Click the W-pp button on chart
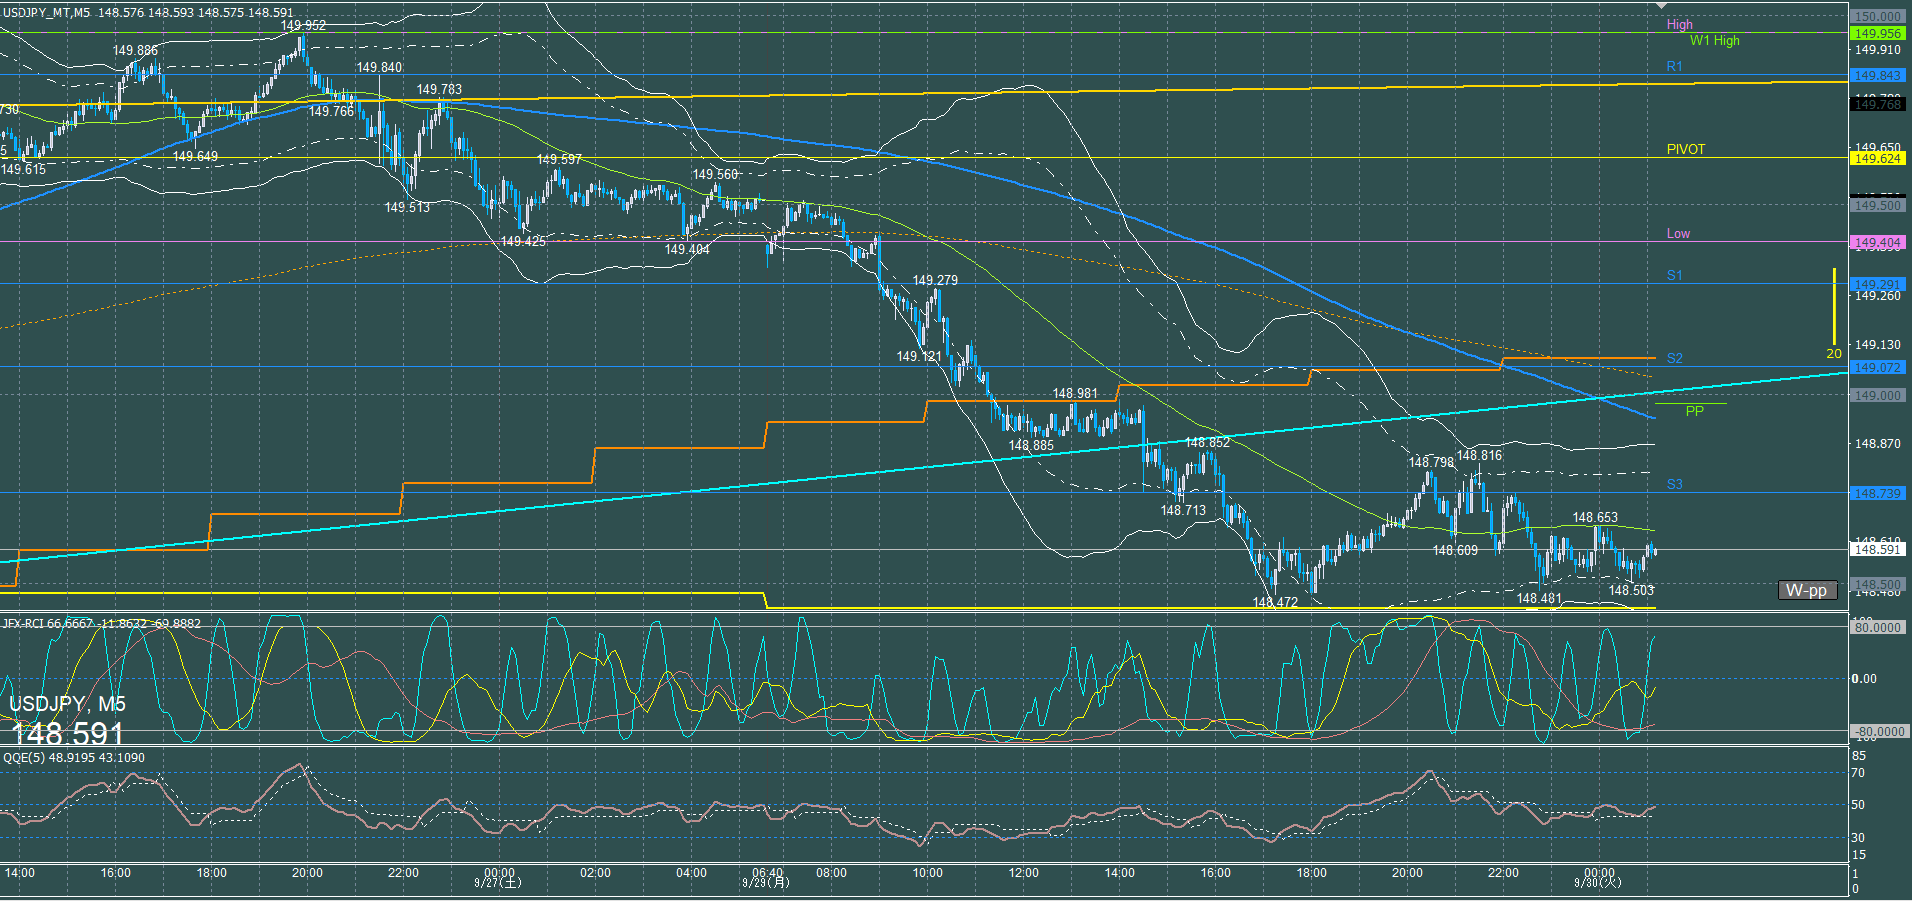The image size is (1912, 902). (1806, 590)
